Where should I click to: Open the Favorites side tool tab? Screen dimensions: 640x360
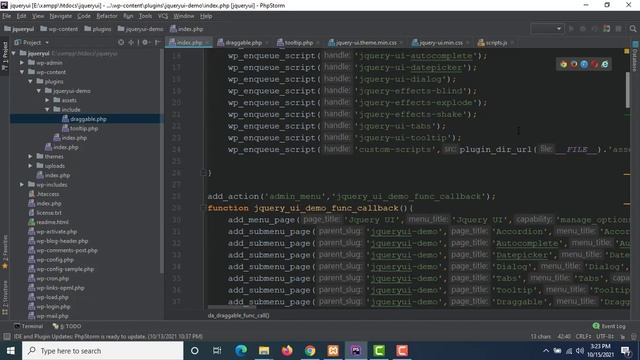pyautogui.click(x=5, y=252)
